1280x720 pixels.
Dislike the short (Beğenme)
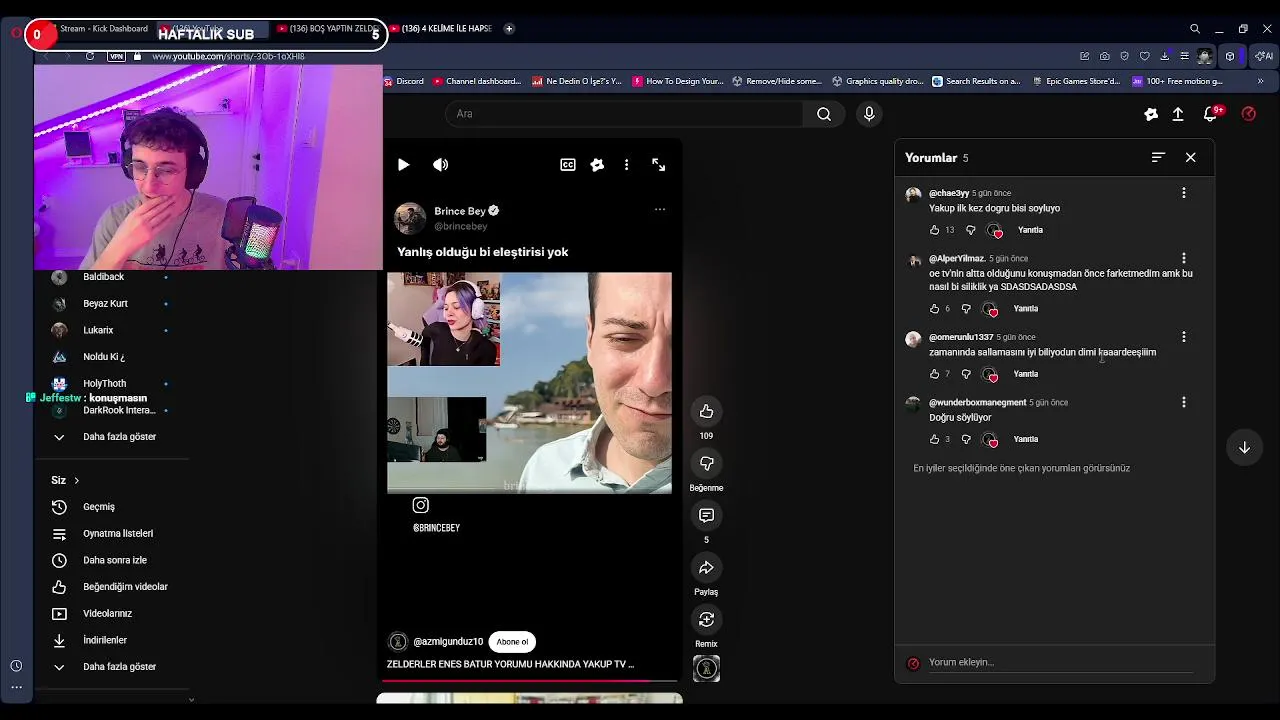[706, 463]
